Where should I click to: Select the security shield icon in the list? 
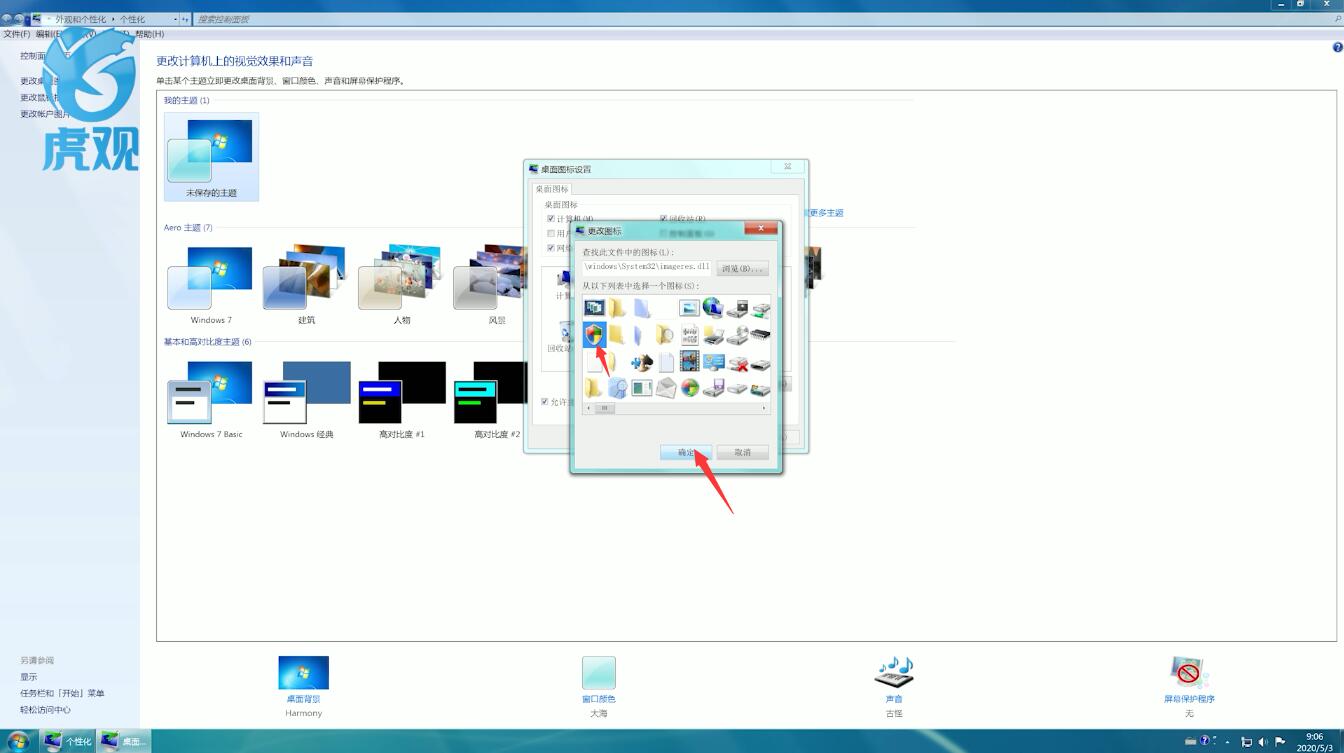pyautogui.click(x=594, y=334)
